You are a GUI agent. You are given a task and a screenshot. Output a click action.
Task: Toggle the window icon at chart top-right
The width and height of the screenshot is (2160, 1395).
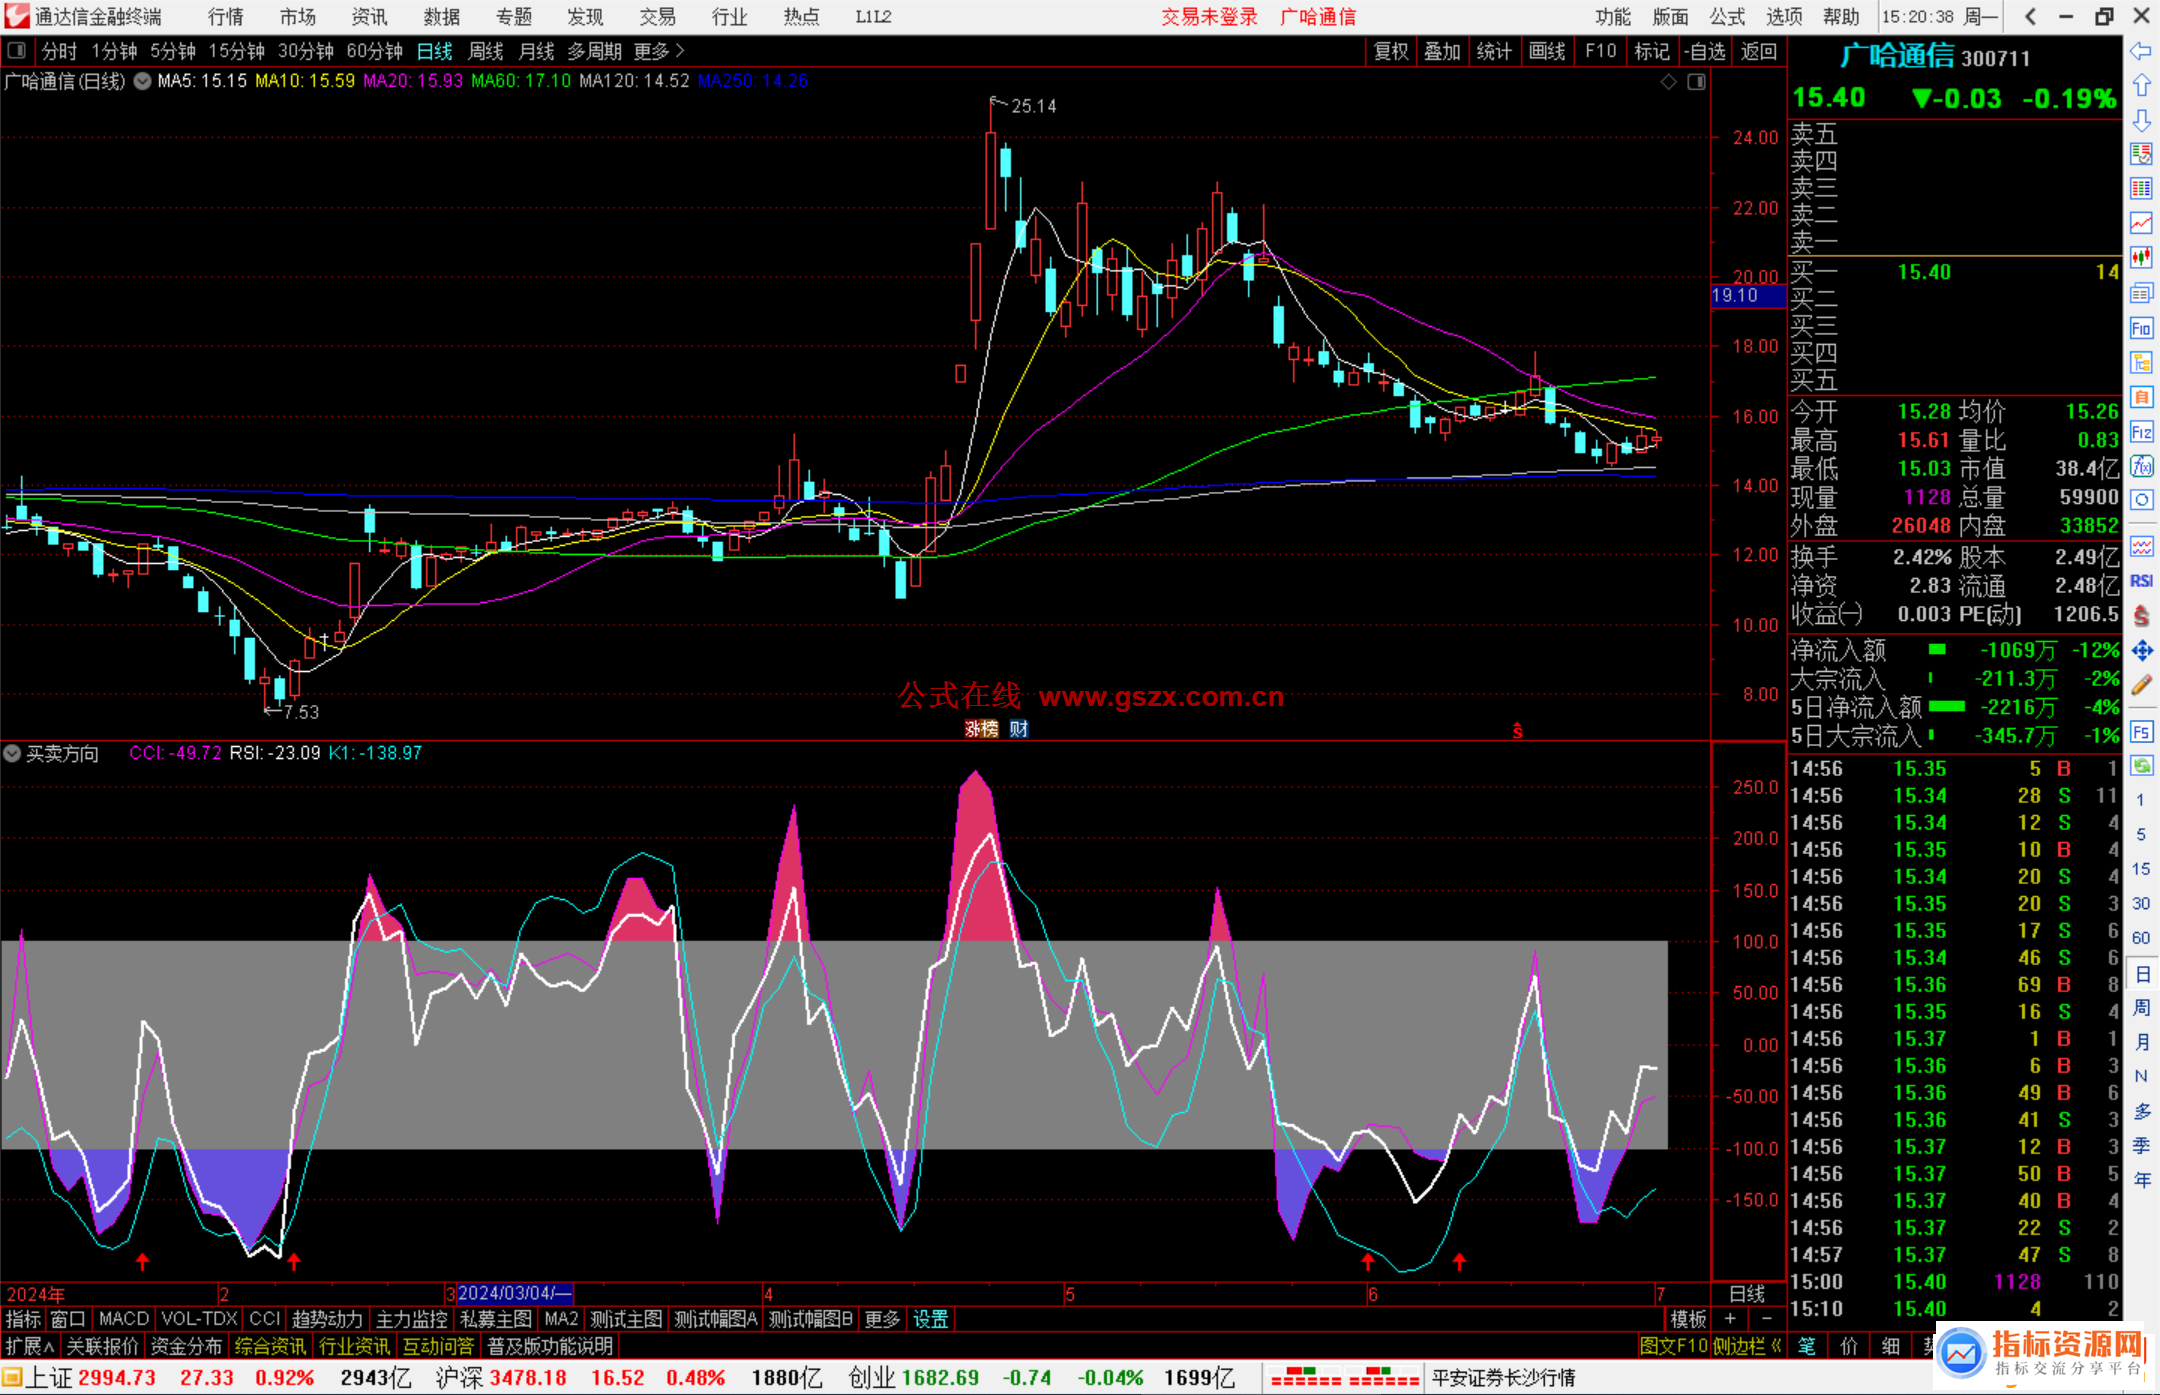pyautogui.click(x=1697, y=82)
